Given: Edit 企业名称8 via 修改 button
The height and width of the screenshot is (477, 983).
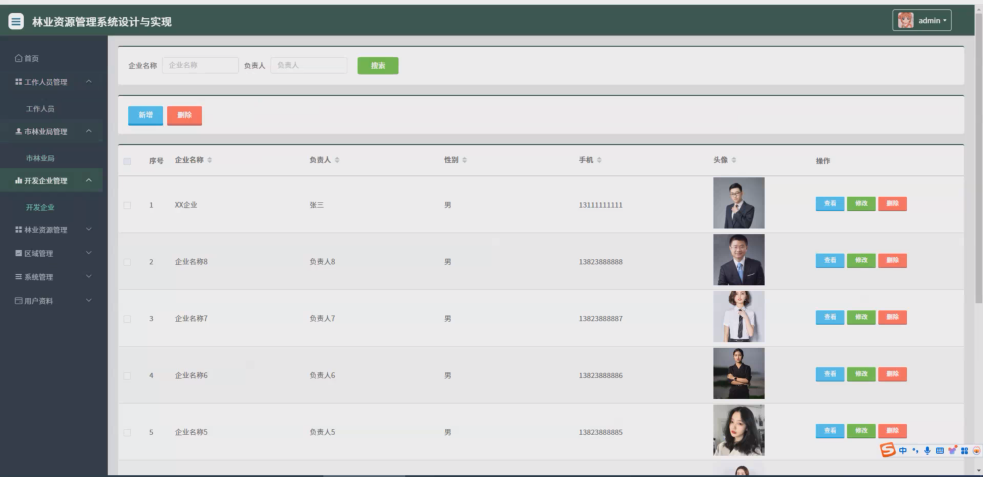Looking at the screenshot, I should point(861,261).
